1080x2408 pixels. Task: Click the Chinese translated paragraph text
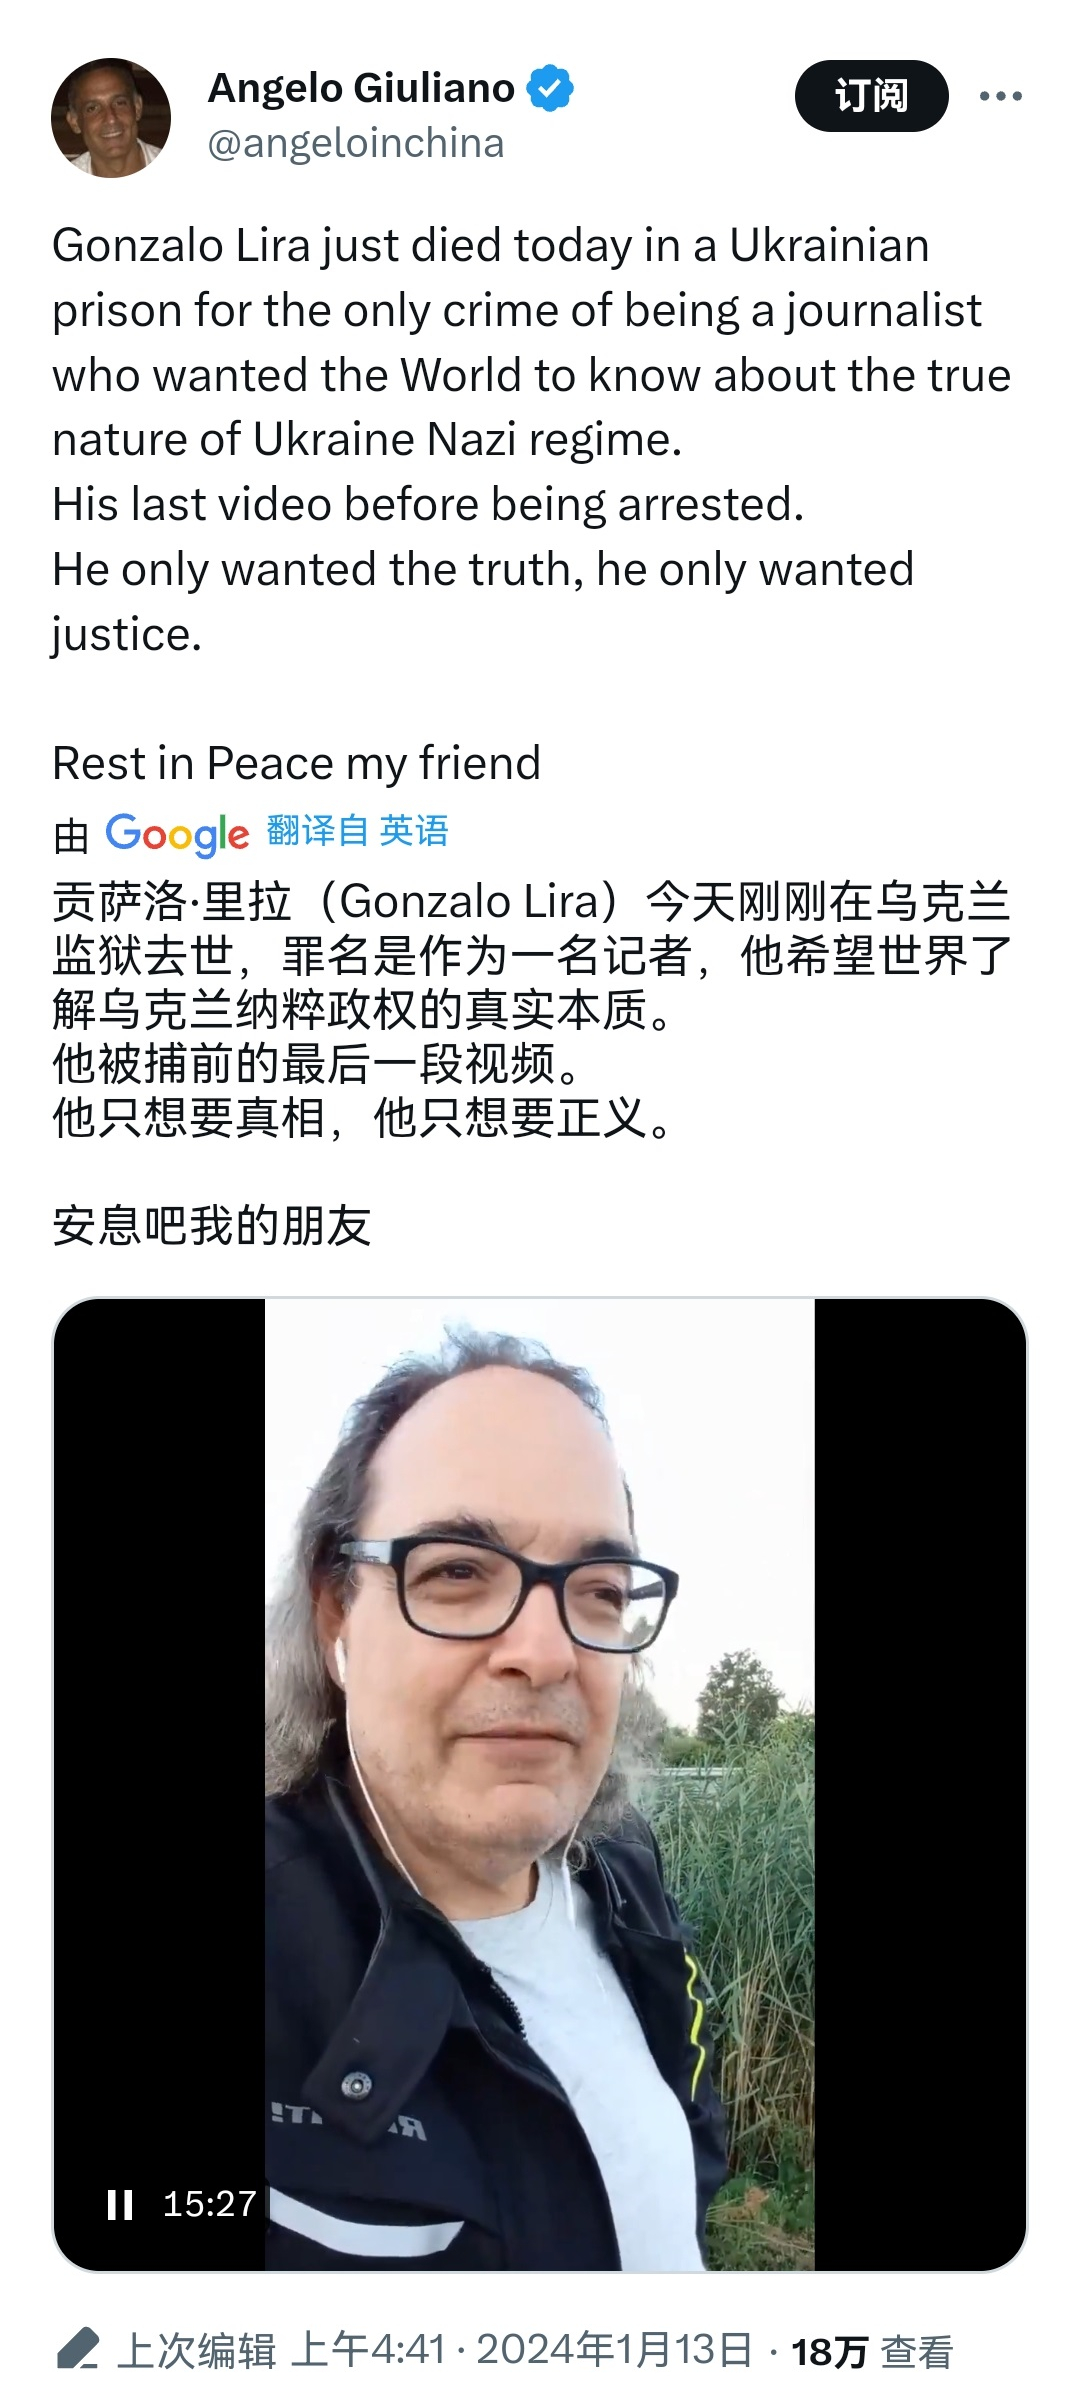(x=532, y=1009)
